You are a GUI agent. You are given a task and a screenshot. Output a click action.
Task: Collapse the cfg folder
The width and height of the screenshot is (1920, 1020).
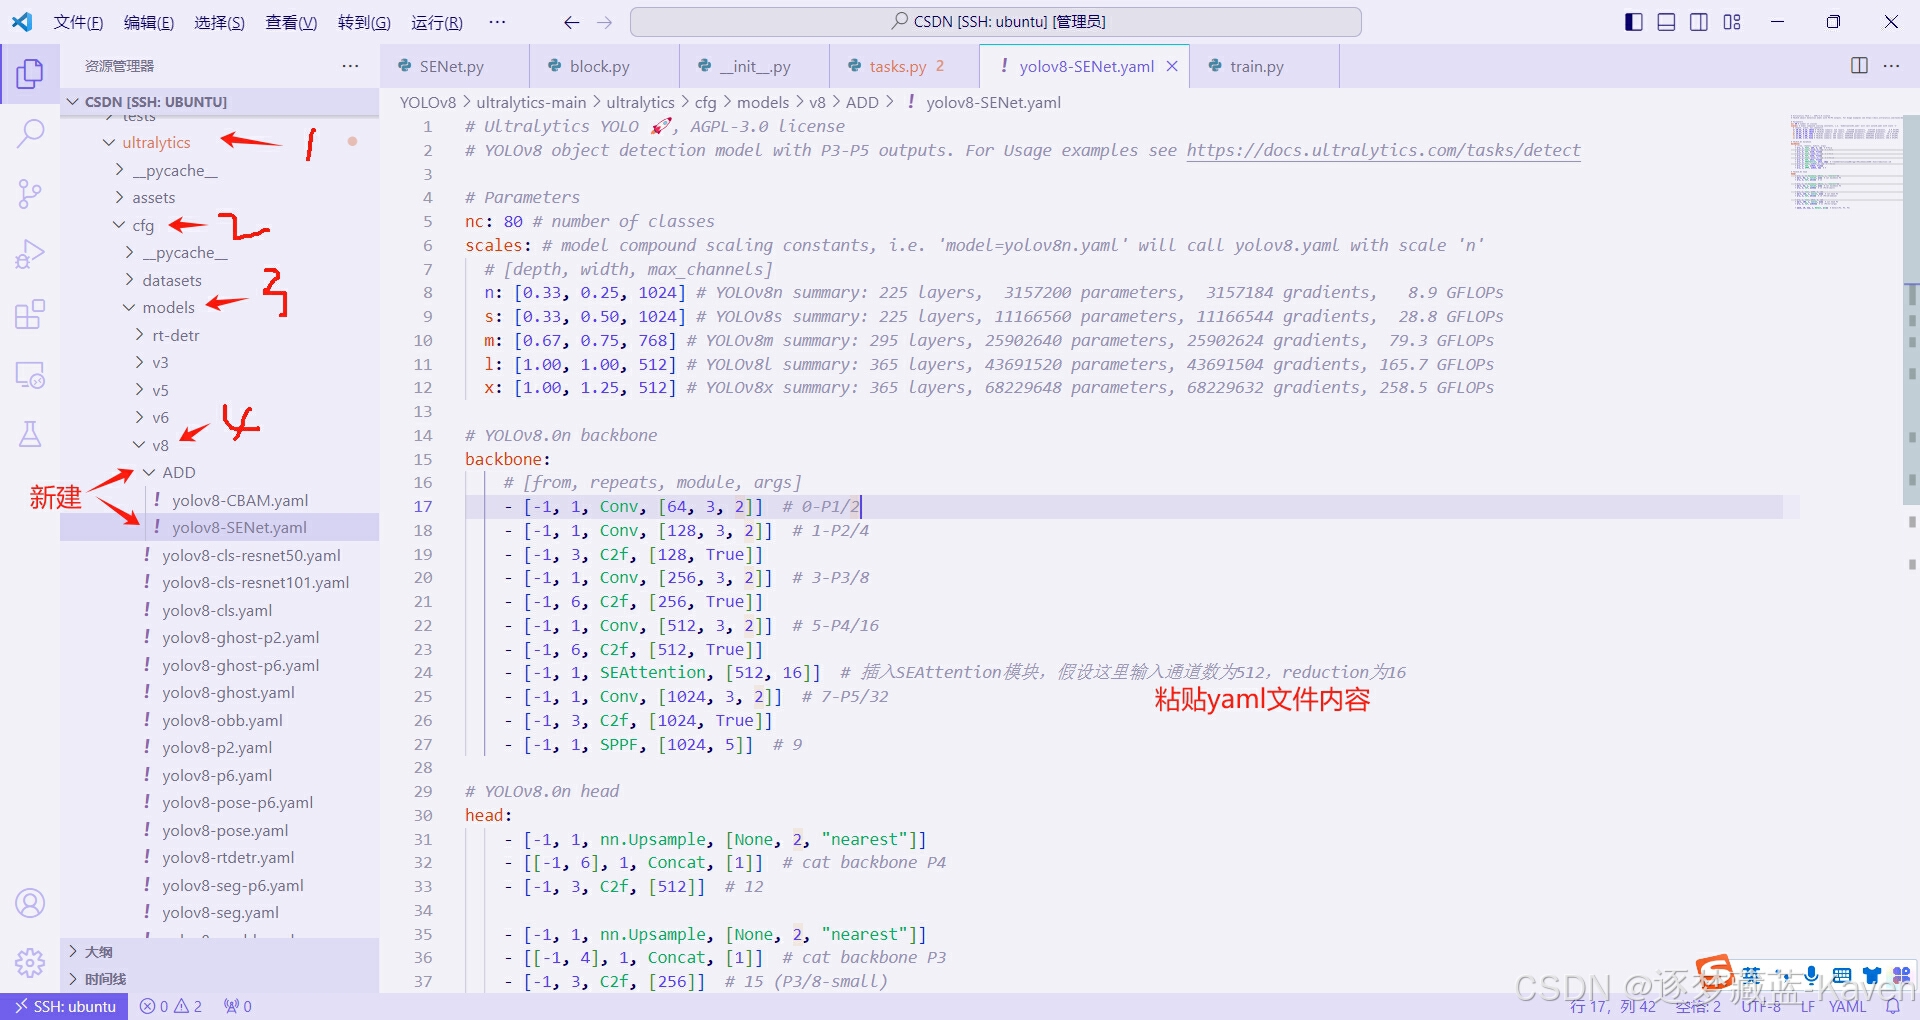tap(119, 225)
